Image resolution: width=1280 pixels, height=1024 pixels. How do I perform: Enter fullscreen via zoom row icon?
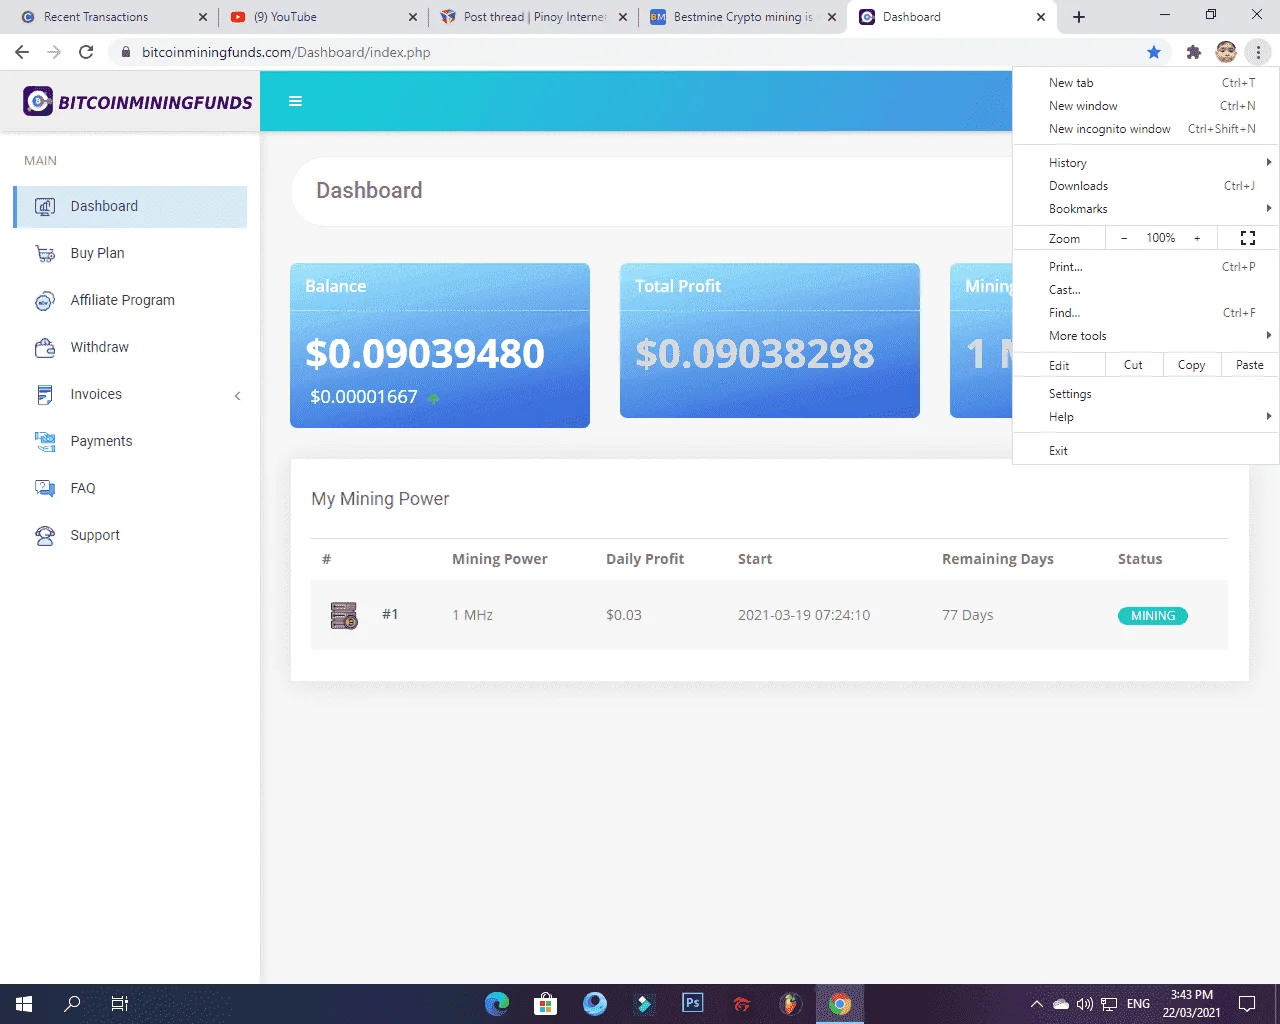1248,238
